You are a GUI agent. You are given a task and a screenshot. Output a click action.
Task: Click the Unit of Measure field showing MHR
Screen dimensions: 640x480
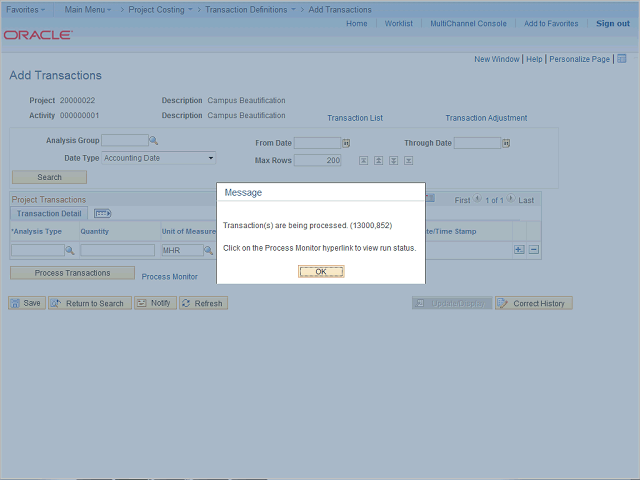(x=182, y=250)
